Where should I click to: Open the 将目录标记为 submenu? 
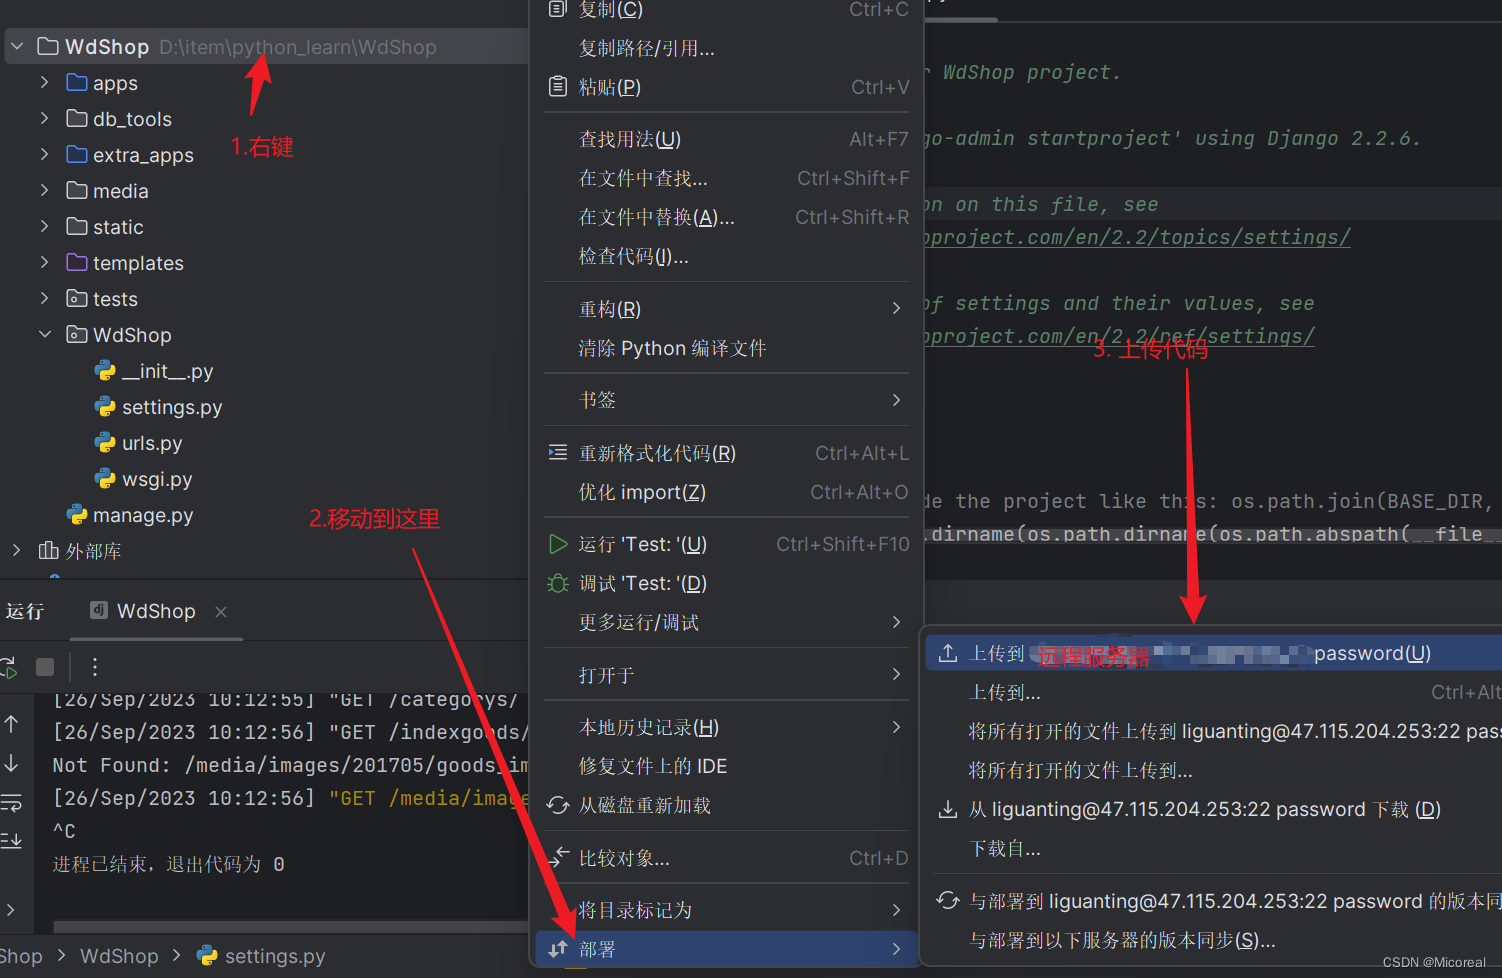[x=726, y=910]
